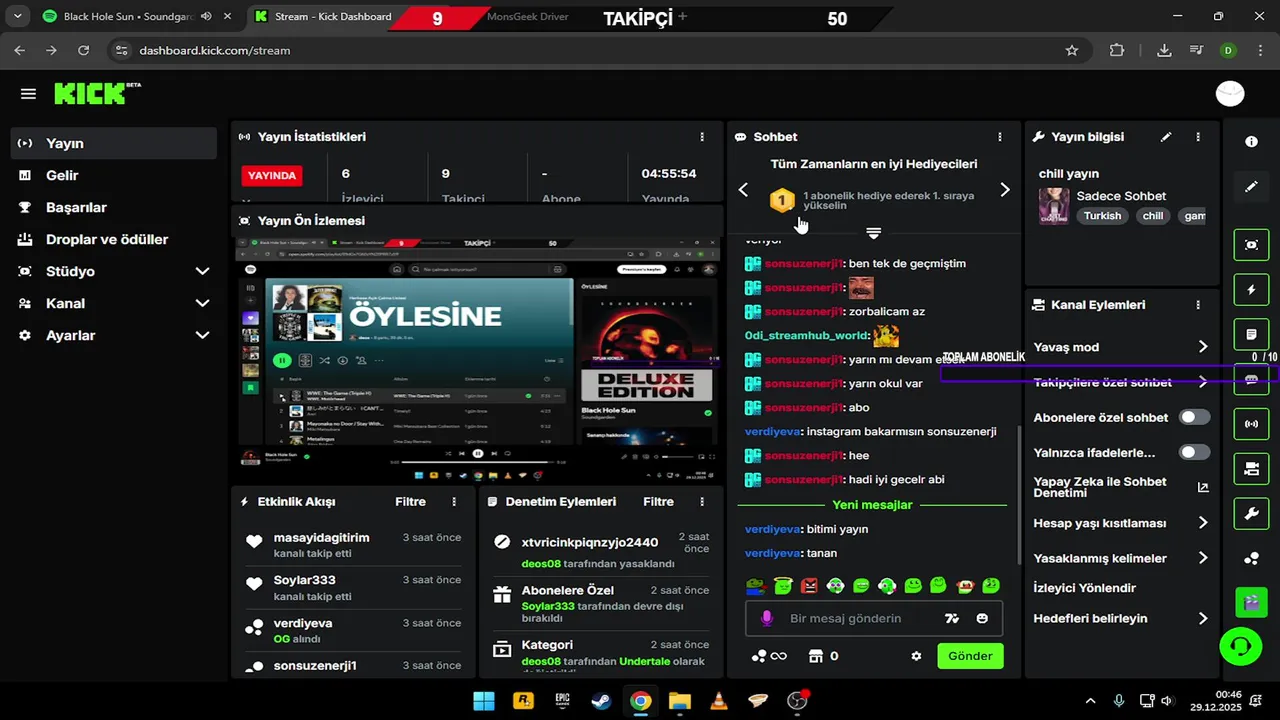The width and height of the screenshot is (1280, 720).
Task: Click the info icon in right sidebar
Action: pos(1251,142)
